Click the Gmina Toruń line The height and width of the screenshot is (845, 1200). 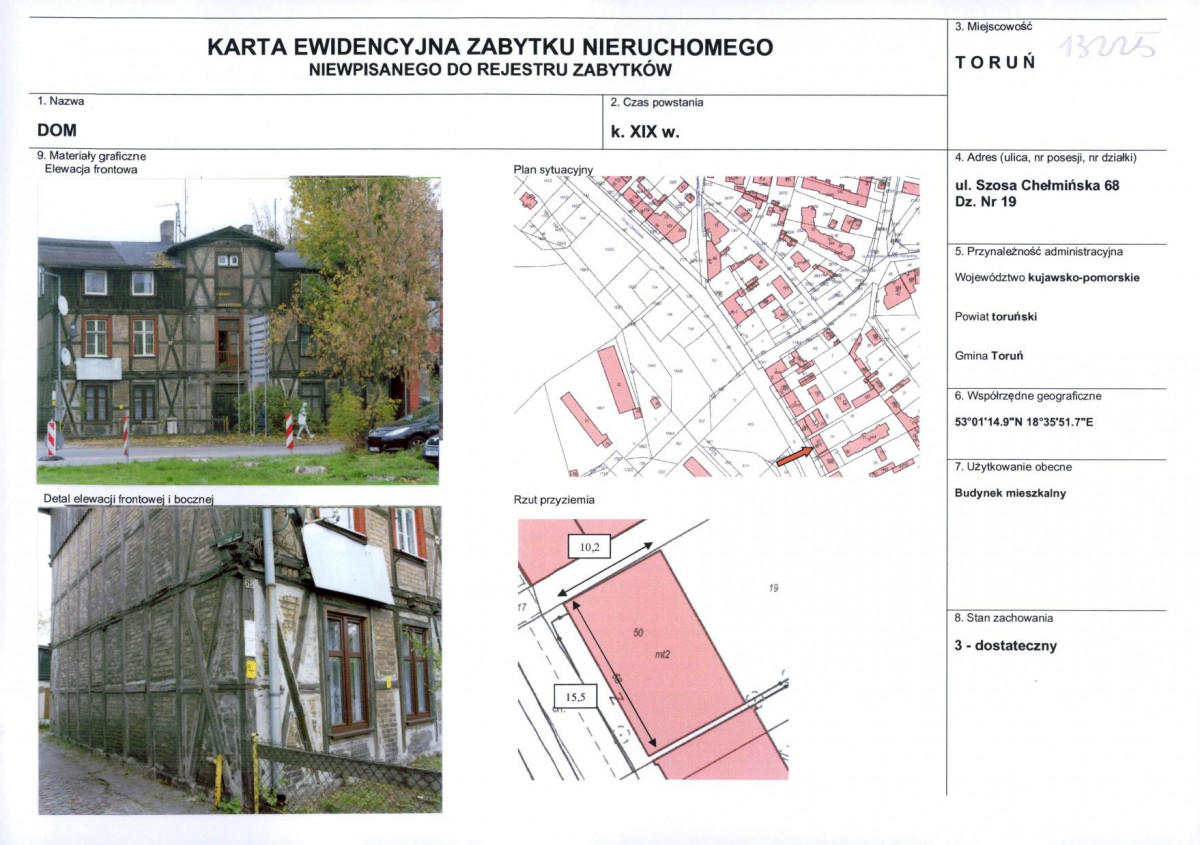click(989, 355)
